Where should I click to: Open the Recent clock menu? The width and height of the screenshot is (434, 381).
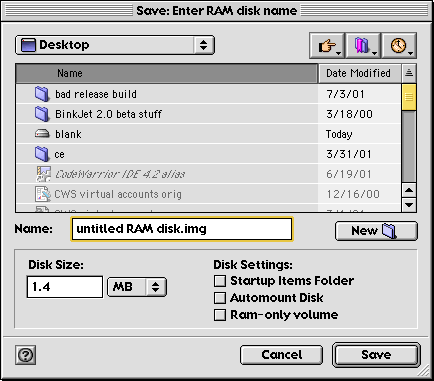tap(399, 45)
